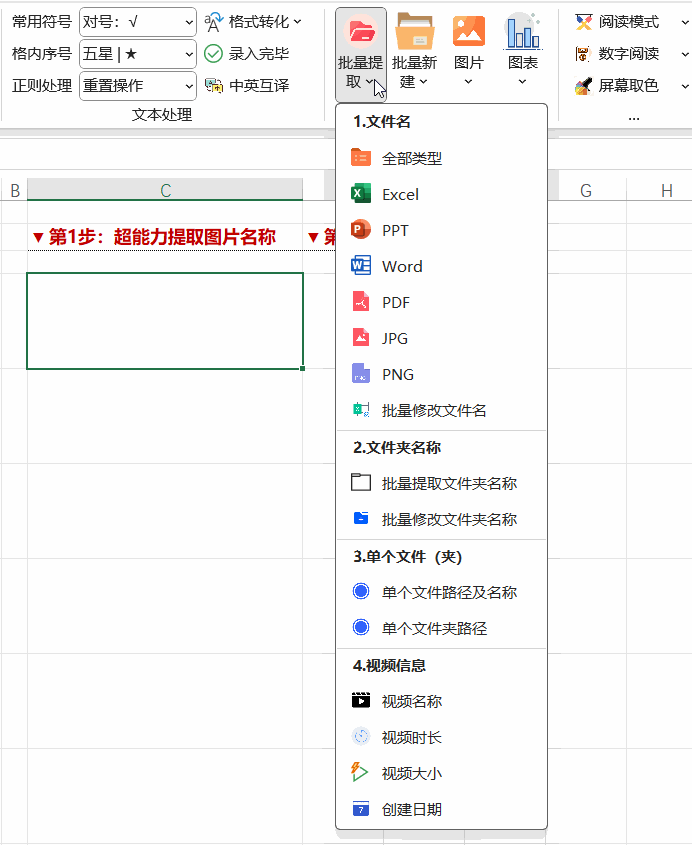The height and width of the screenshot is (845, 692).
Task: Click the 文本处理 group label
Action: tap(162, 114)
